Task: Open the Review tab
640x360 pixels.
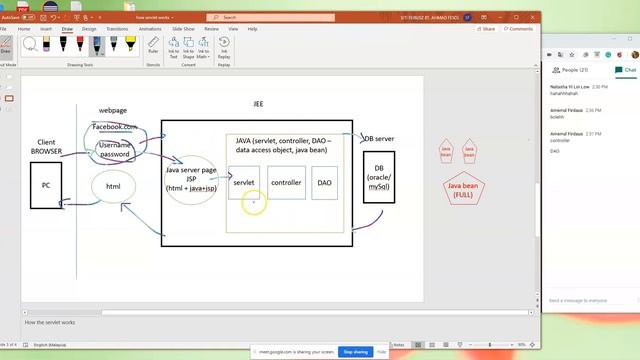Action: [x=211, y=29]
